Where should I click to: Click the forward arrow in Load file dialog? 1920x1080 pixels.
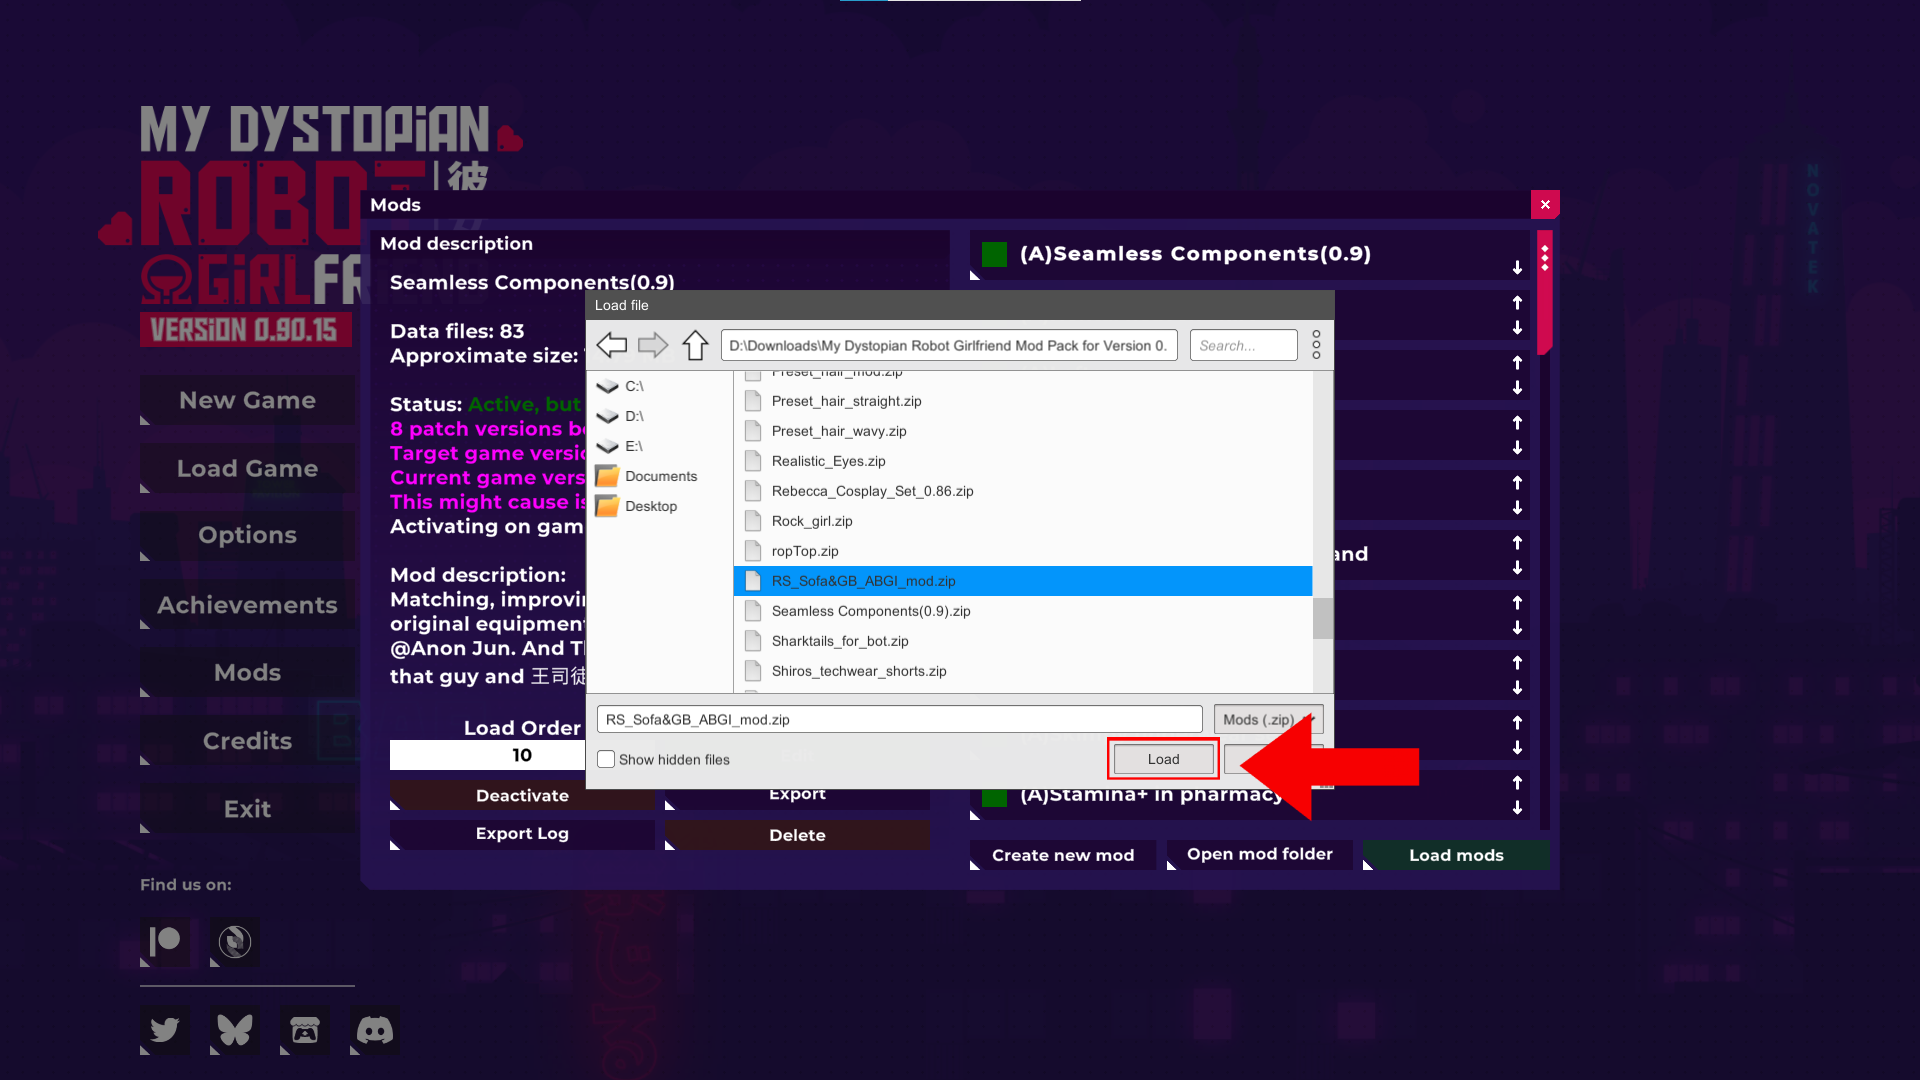pos(653,346)
